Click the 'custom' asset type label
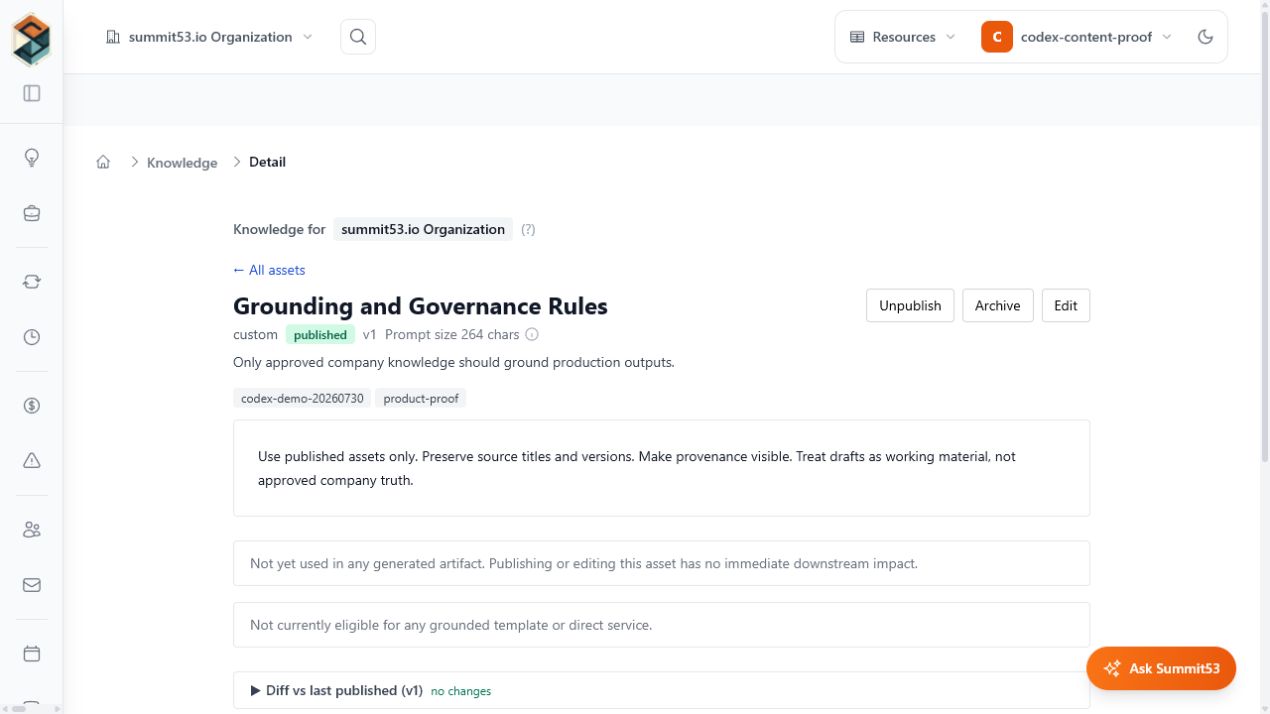Image resolution: width=1270 pixels, height=714 pixels. pyautogui.click(x=255, y=335)
